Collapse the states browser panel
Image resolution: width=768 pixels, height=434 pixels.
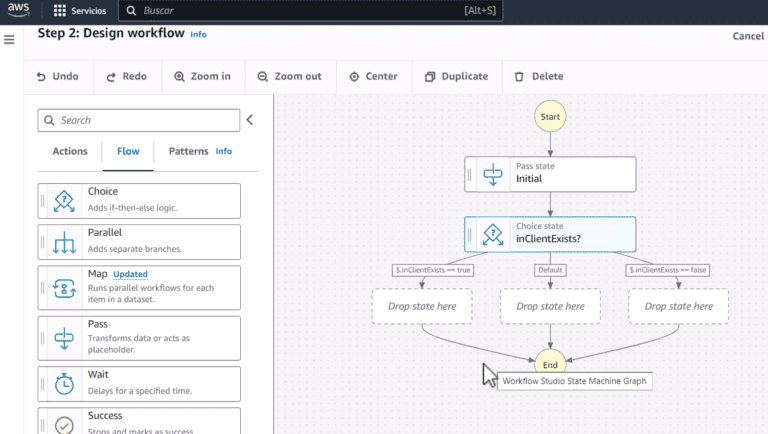pyautogui.click(x=250, y=120)
